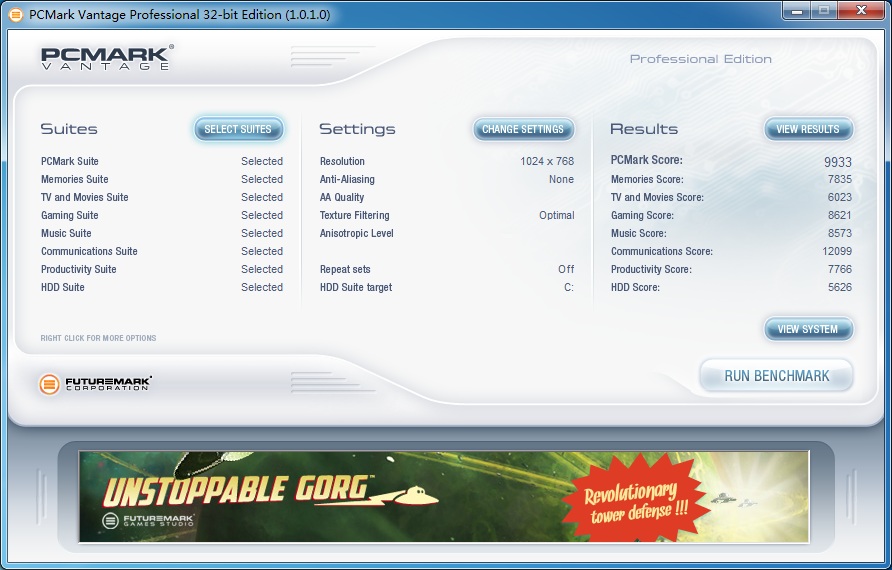Click the Futuremark Corporation logo
This screenshot has height=570, width=892.
point(95,384)
